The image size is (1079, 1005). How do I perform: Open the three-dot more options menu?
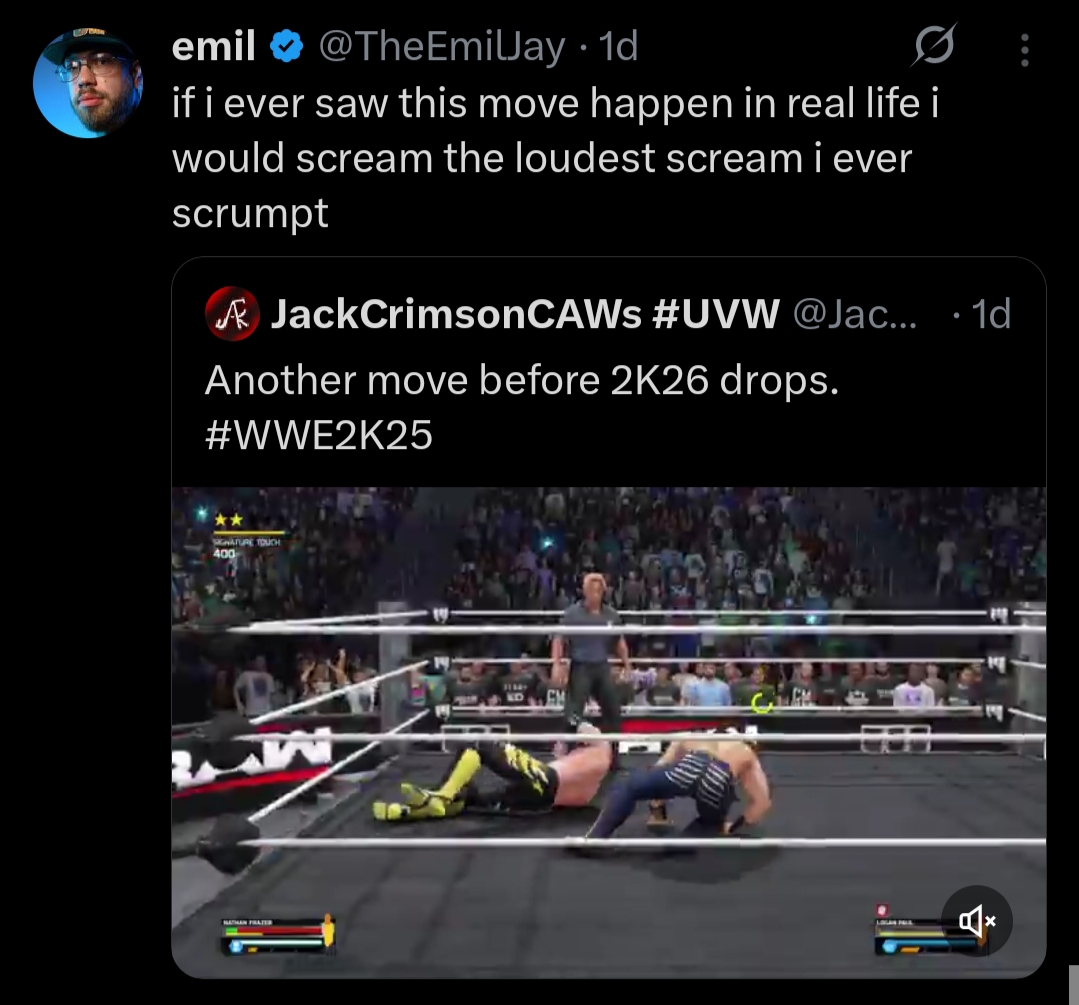[x=1025, y=50]
